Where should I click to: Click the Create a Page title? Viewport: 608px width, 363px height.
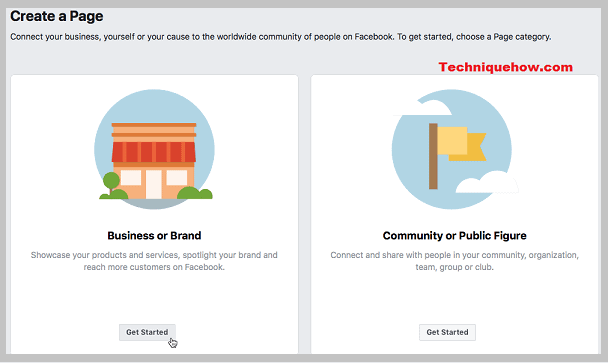click(57, 16)
